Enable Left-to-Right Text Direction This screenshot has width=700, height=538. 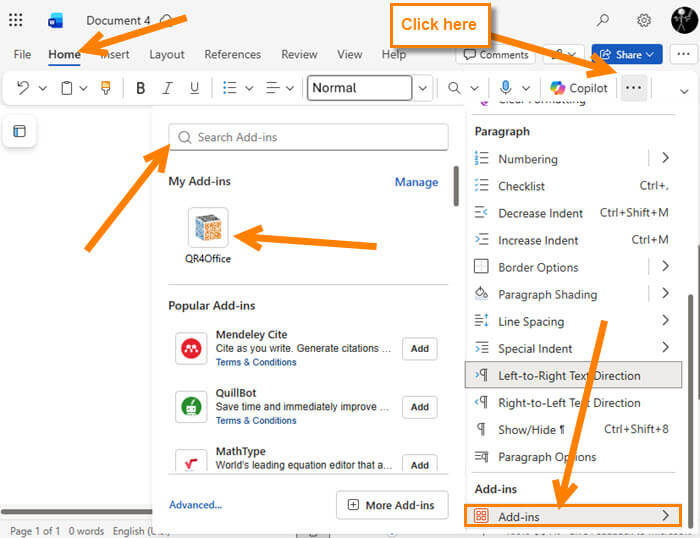point(569,376)
